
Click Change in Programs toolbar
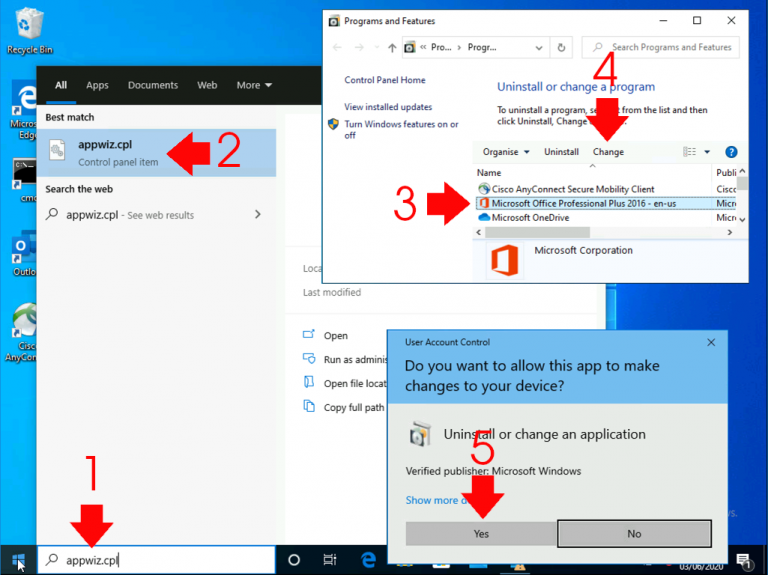click(608, 152)
